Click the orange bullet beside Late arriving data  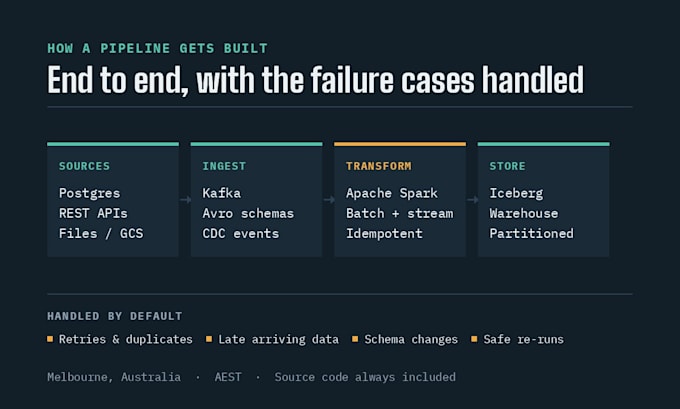(x=209, y=339)
